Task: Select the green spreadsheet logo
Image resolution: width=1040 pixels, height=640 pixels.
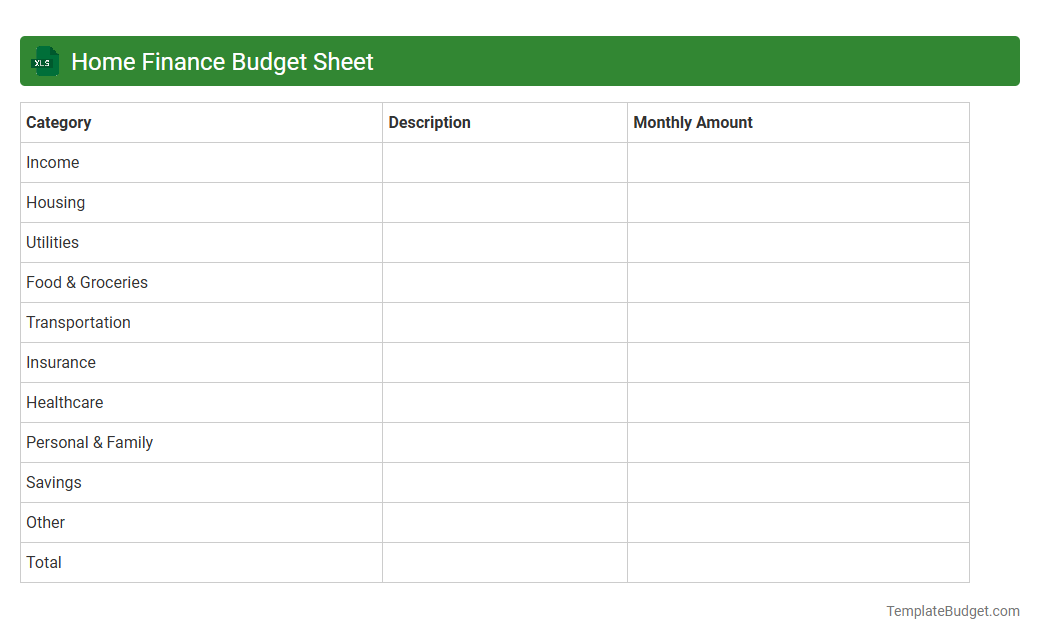Action: (x=44, y=61)
